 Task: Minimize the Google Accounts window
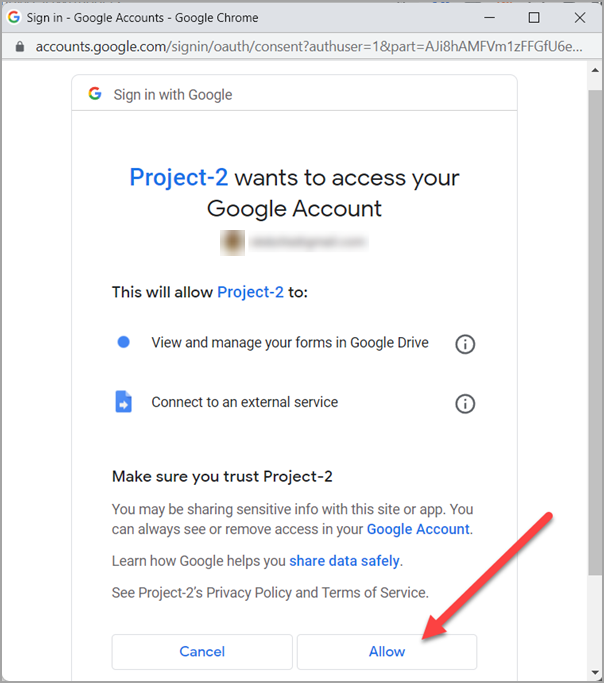[x=489, y=17]
